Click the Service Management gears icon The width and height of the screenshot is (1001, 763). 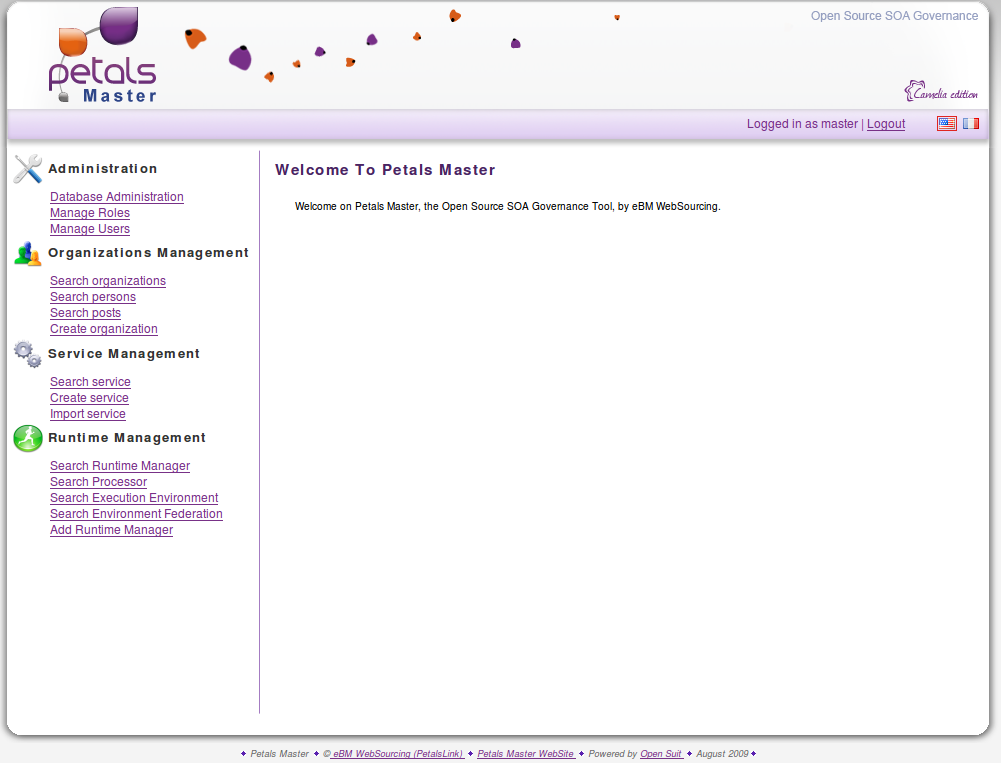[28, 354]
